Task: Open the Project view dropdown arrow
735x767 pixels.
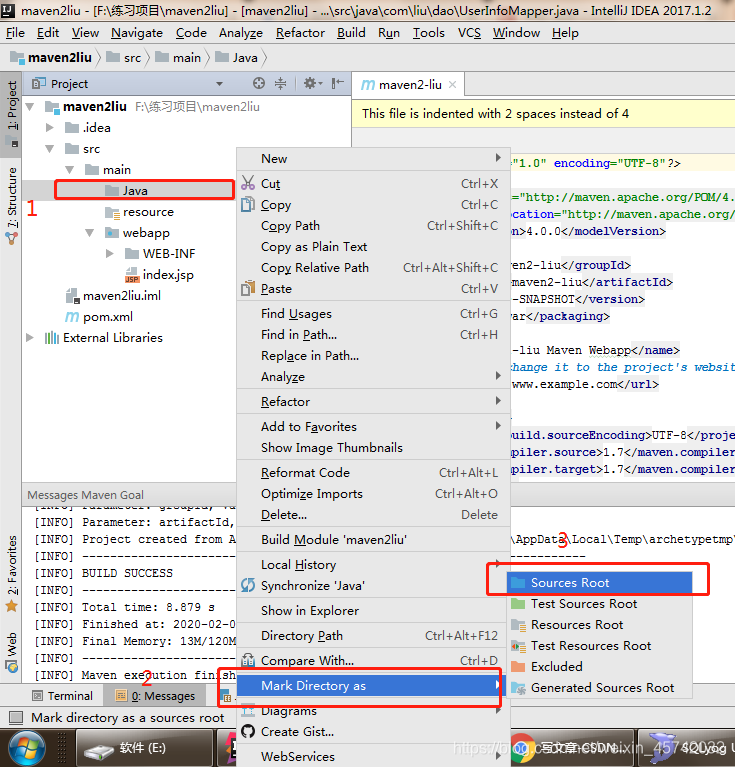Action: [219, 84]
